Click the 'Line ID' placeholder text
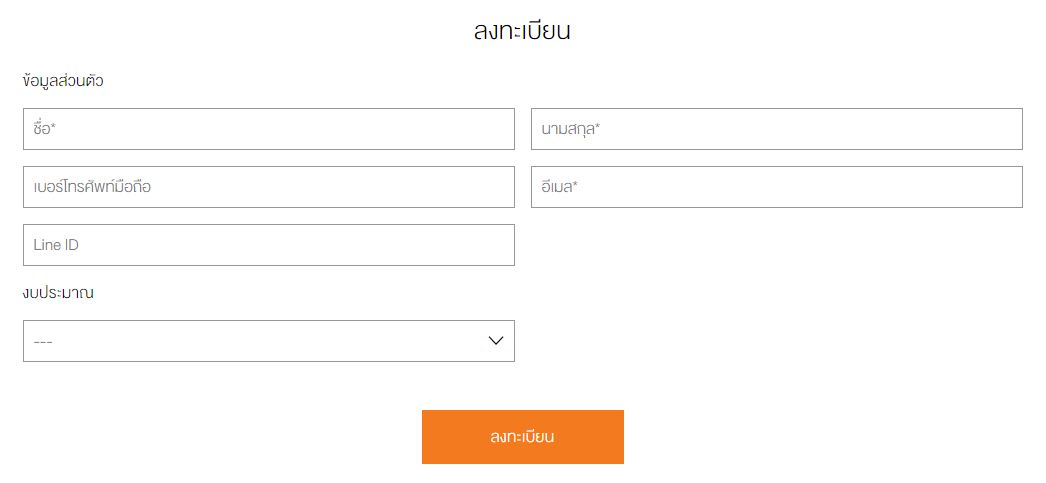The width and height of the screenshot is (1046, 483). point(55,245)
